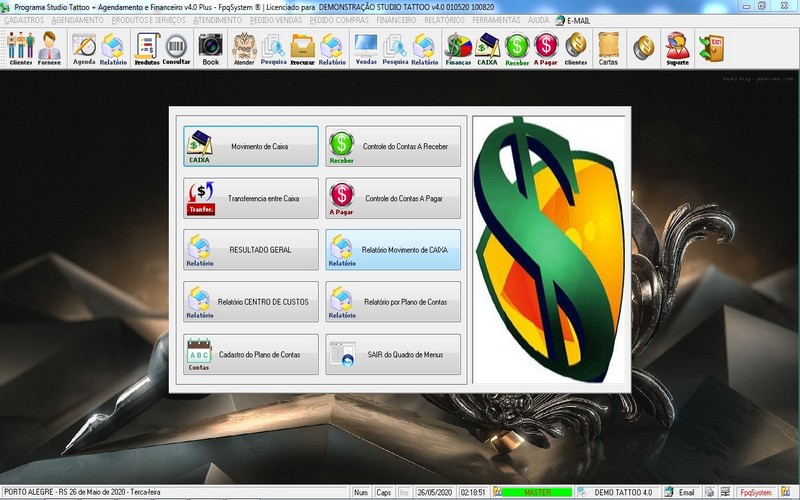
Task: Click the Vendas toolbar icon
Action: (x=366, y=47)
